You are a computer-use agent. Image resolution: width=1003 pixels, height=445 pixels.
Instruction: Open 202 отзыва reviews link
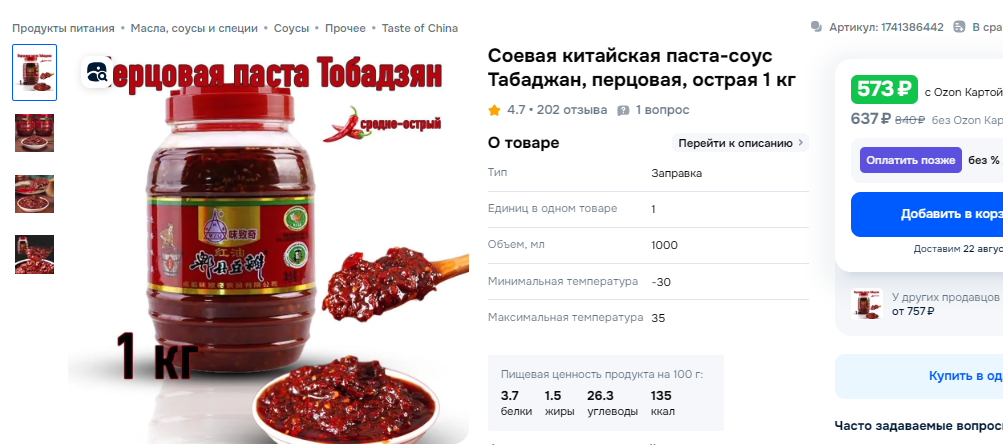[x=572, y=110]
